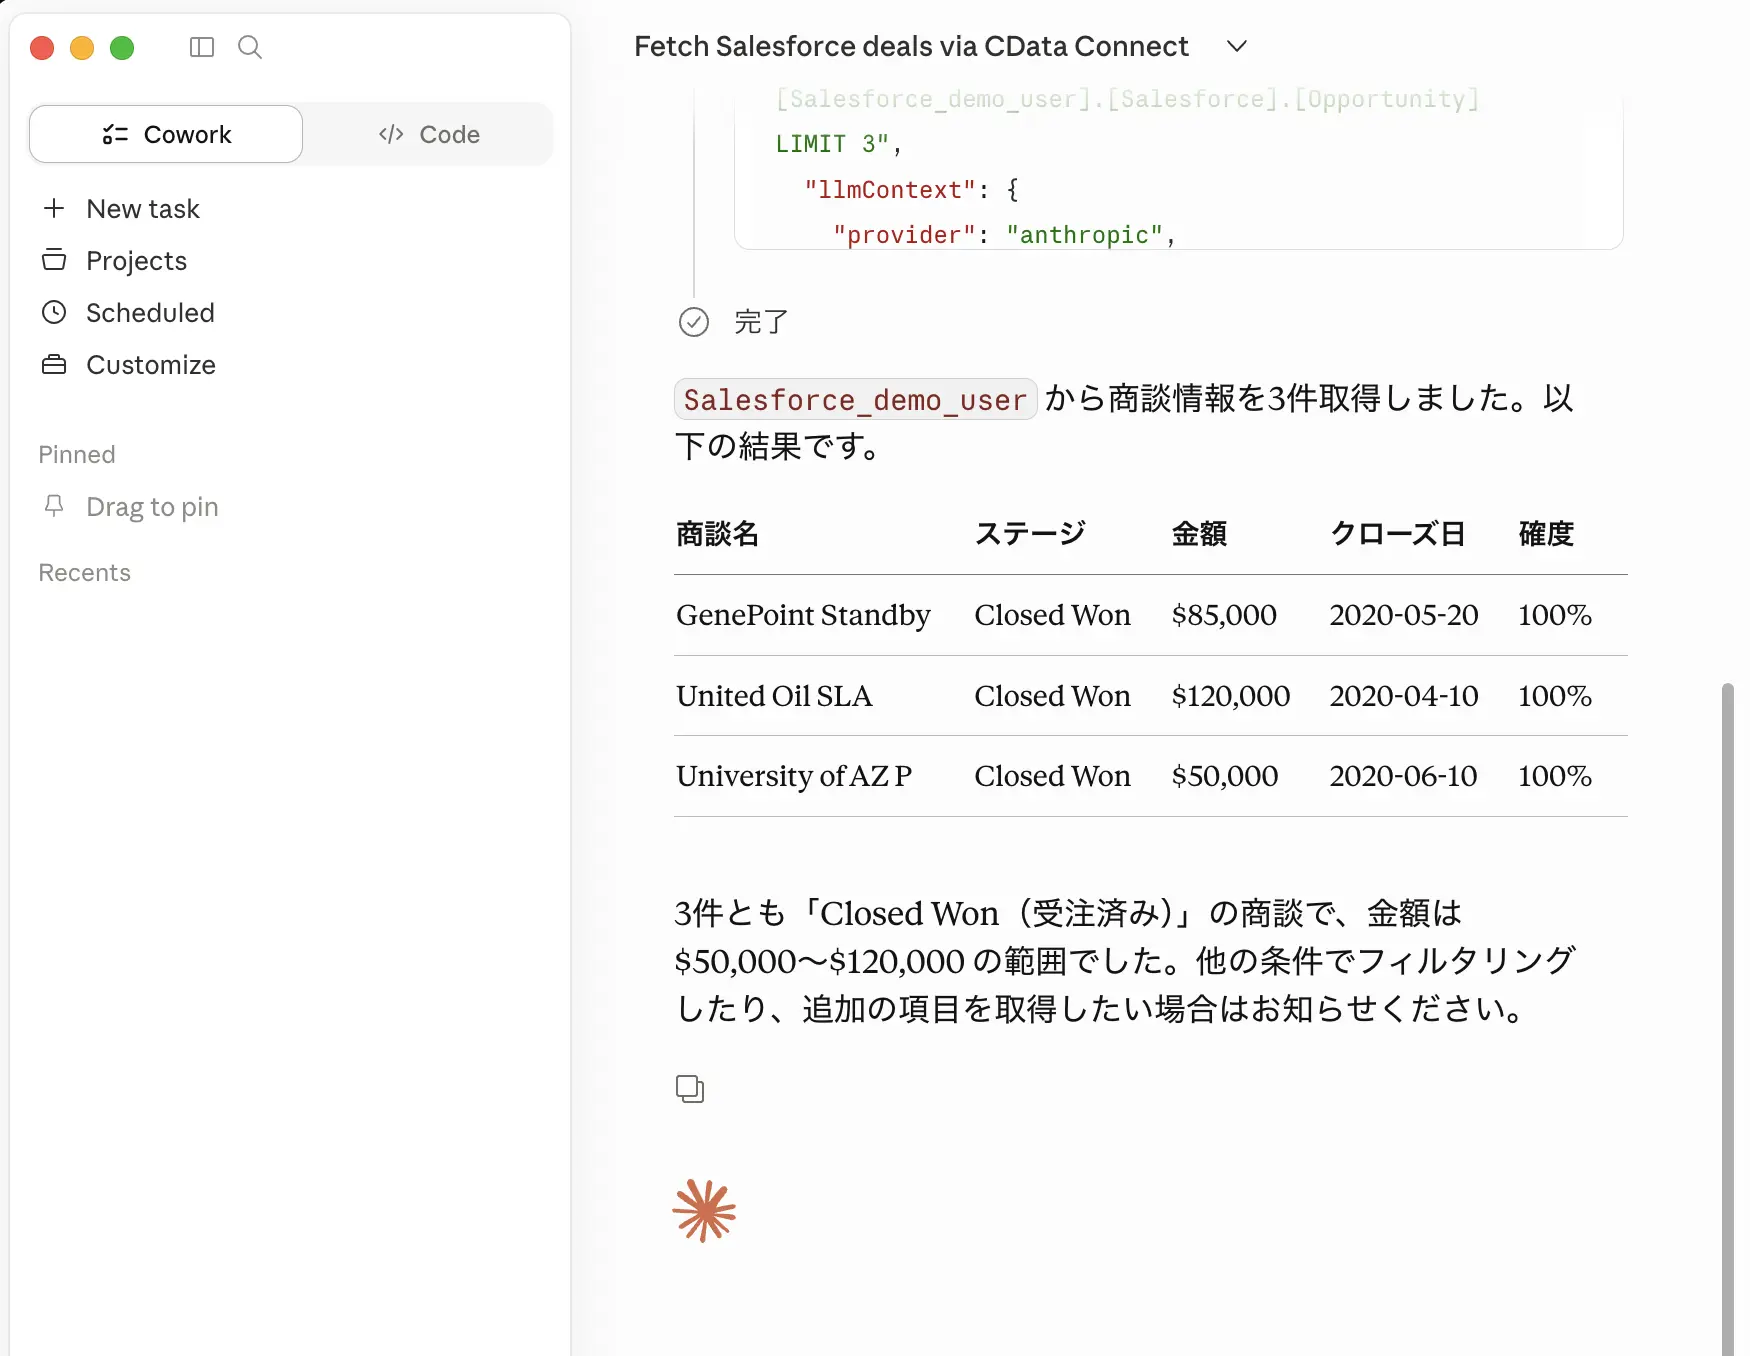Click the 2020-04-10 close date

coord(1404,696)
